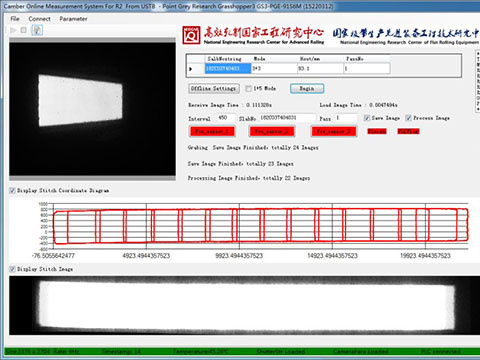Image resolution: width=480 pixels, height=360 pixels.
Task: Click the red Finish status indicator
Action: 377,131
